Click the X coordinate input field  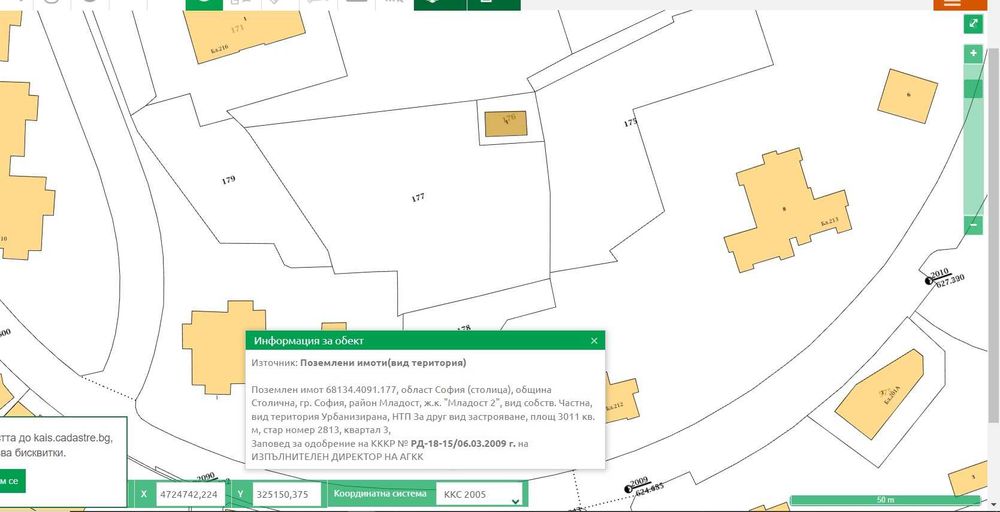[x=192, y=494]
